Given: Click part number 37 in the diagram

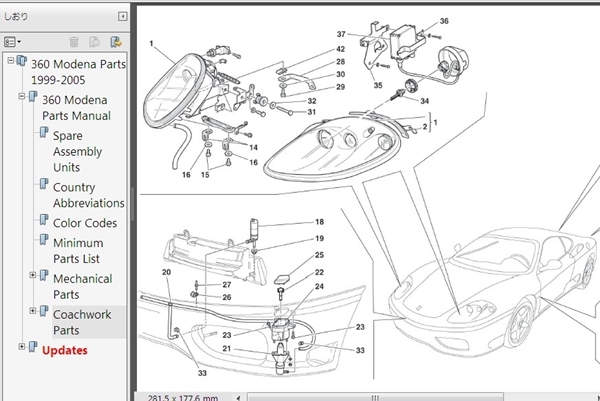Looking at the screenshot, I should click(x=341, y=34).
